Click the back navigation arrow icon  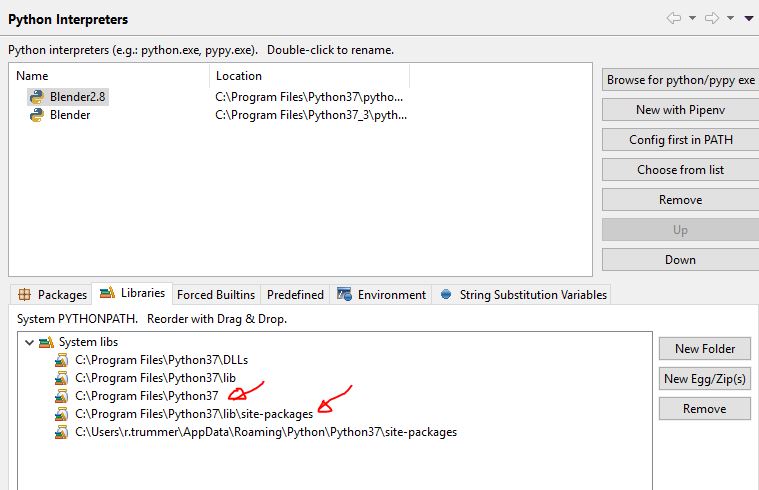[x=674, y=18]
